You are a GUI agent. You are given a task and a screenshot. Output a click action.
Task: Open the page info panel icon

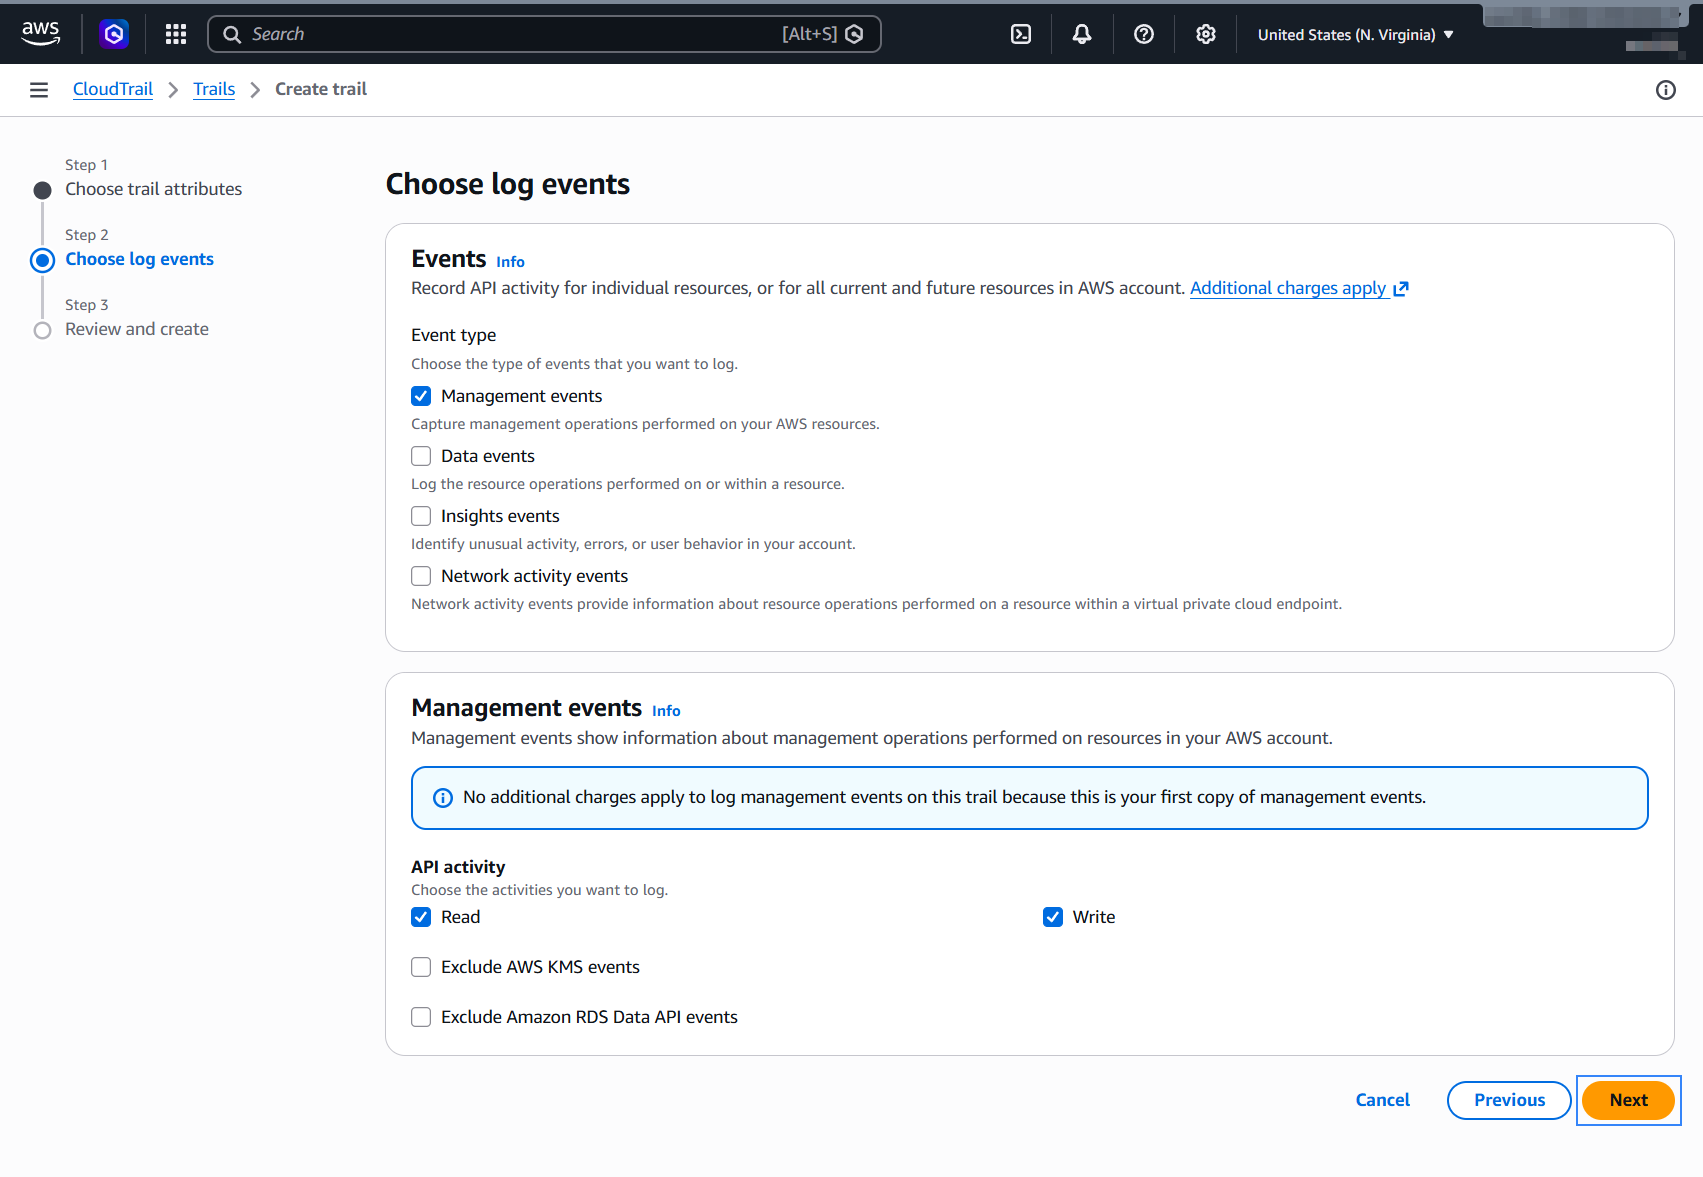pyautogui.click(x=1666, y=90)
